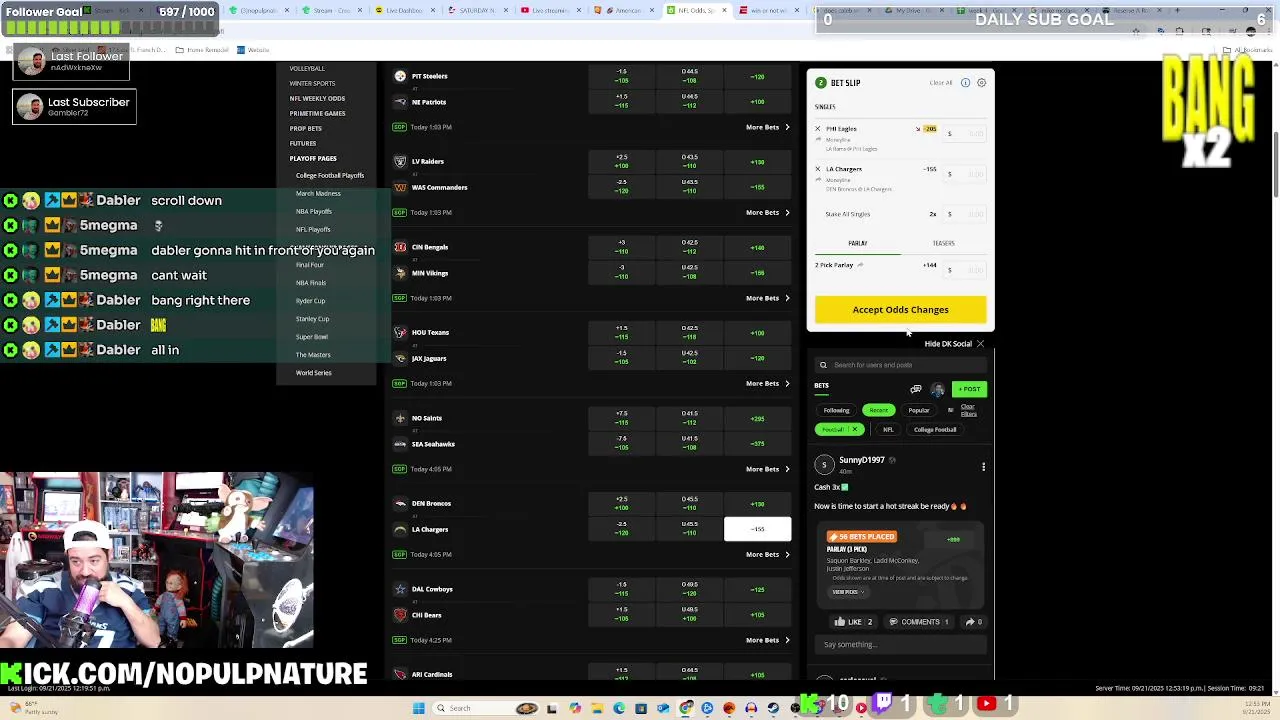This screenshot has width=1280, height=720.
Task: Click Hide DK Social text
Action: 947,344
